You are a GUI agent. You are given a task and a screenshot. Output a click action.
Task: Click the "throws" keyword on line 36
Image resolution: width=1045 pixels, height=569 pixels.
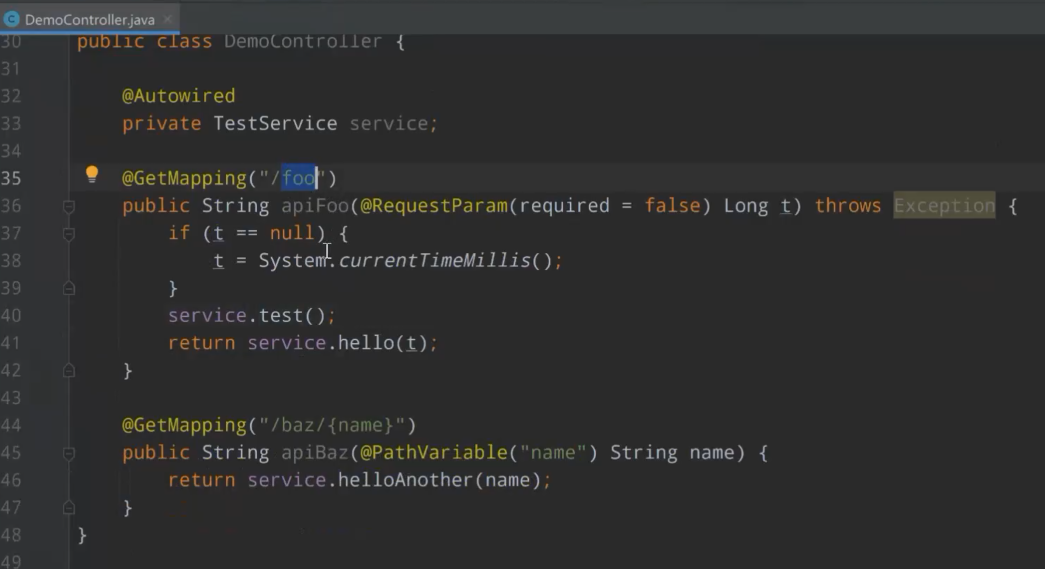(x=848, y=206)
